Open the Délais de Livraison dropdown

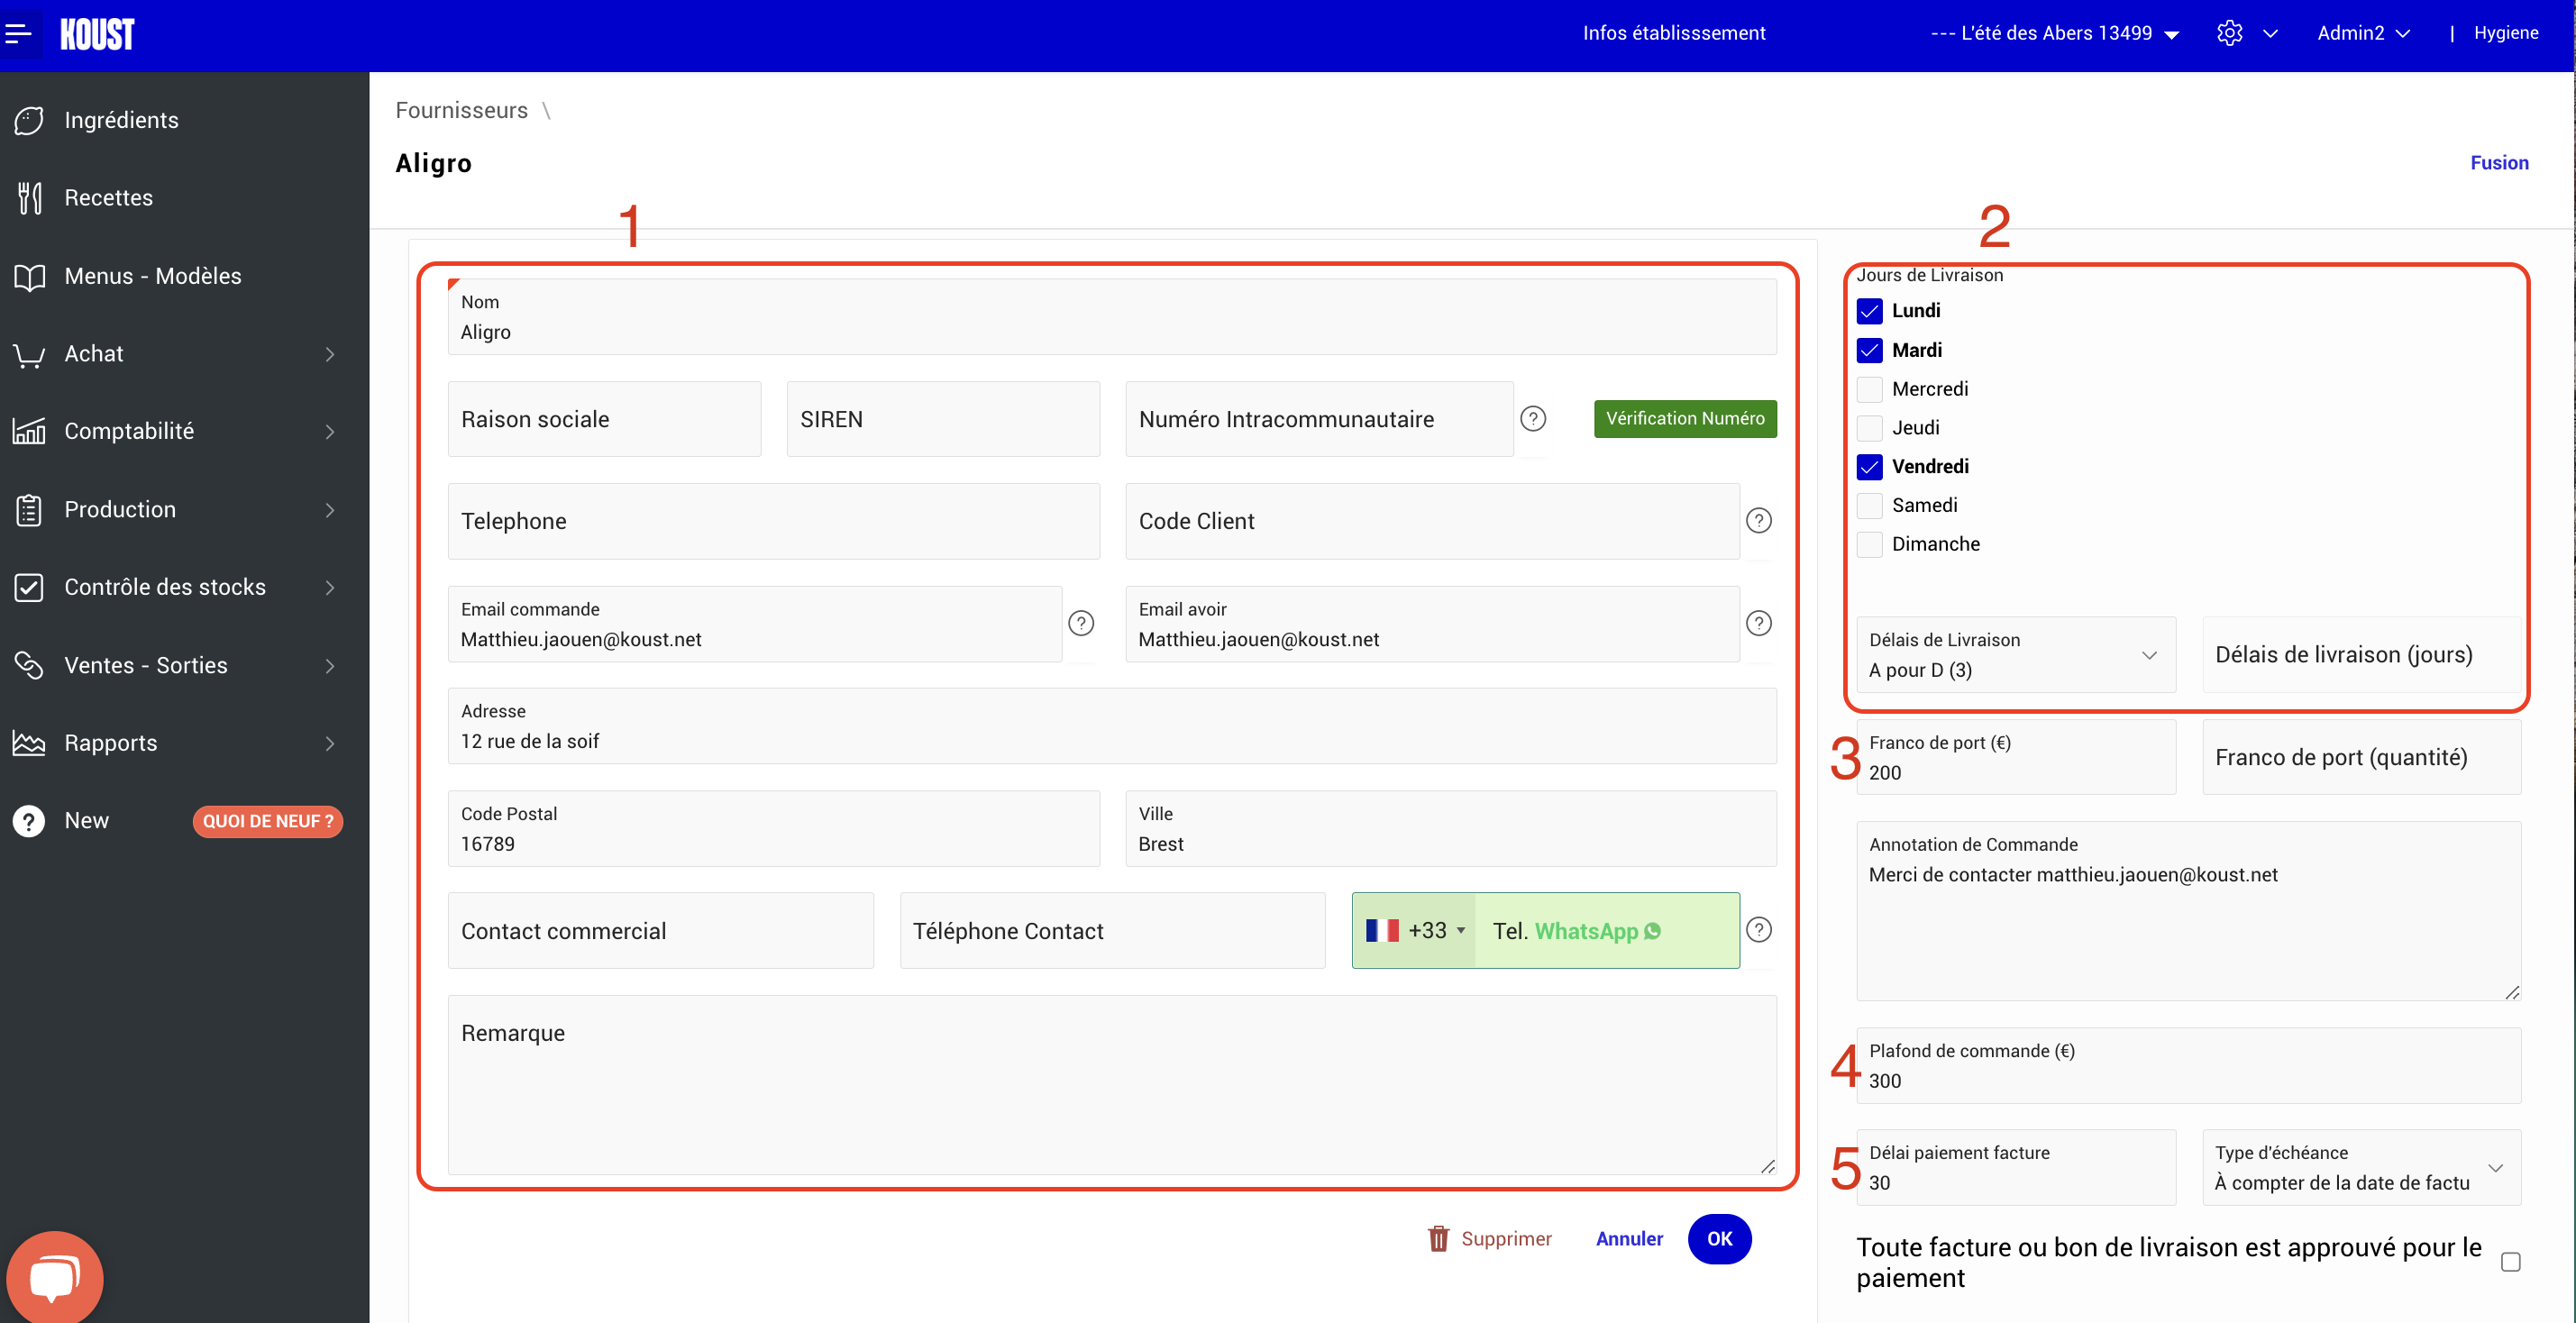click(2015, 655)
